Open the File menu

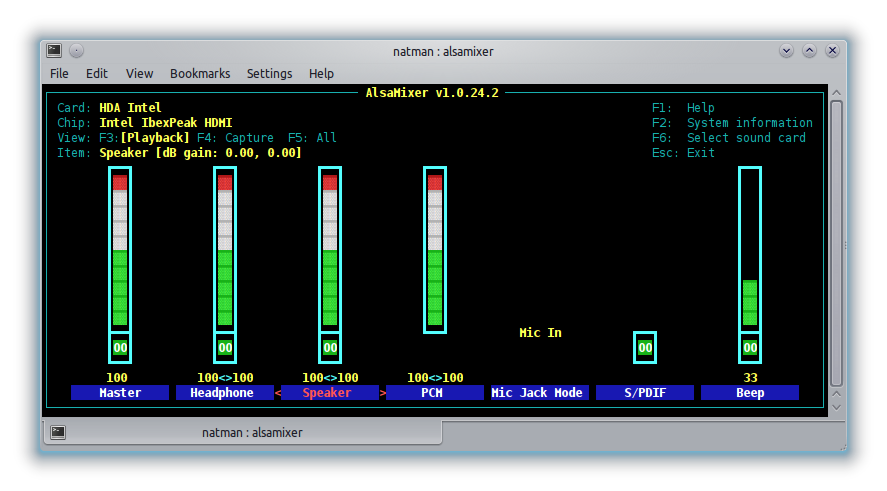tap(59, 74)
